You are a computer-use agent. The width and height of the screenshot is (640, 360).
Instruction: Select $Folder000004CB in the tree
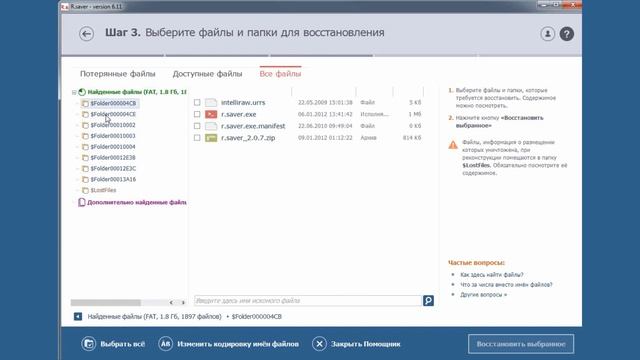point(113,103)
